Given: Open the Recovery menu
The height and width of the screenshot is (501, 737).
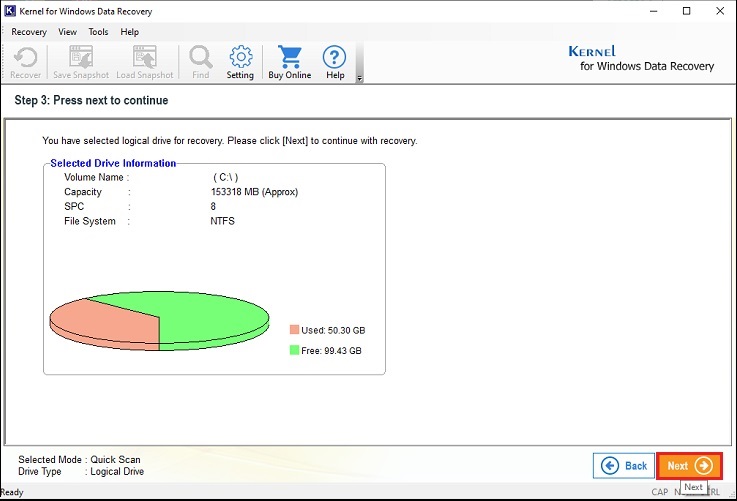Looking at the screenshot, I should (29, 32).
